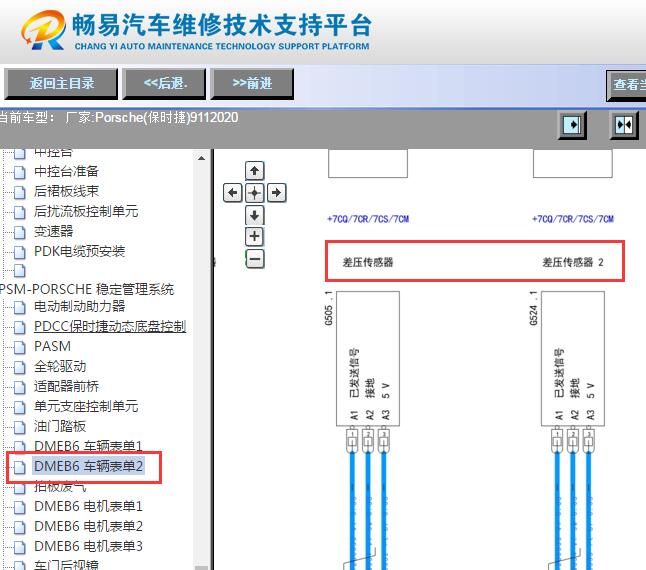This screenshot has height=570, width=646.
Task: Click the 查看 button at top right
Action: (x=626, y=85)
